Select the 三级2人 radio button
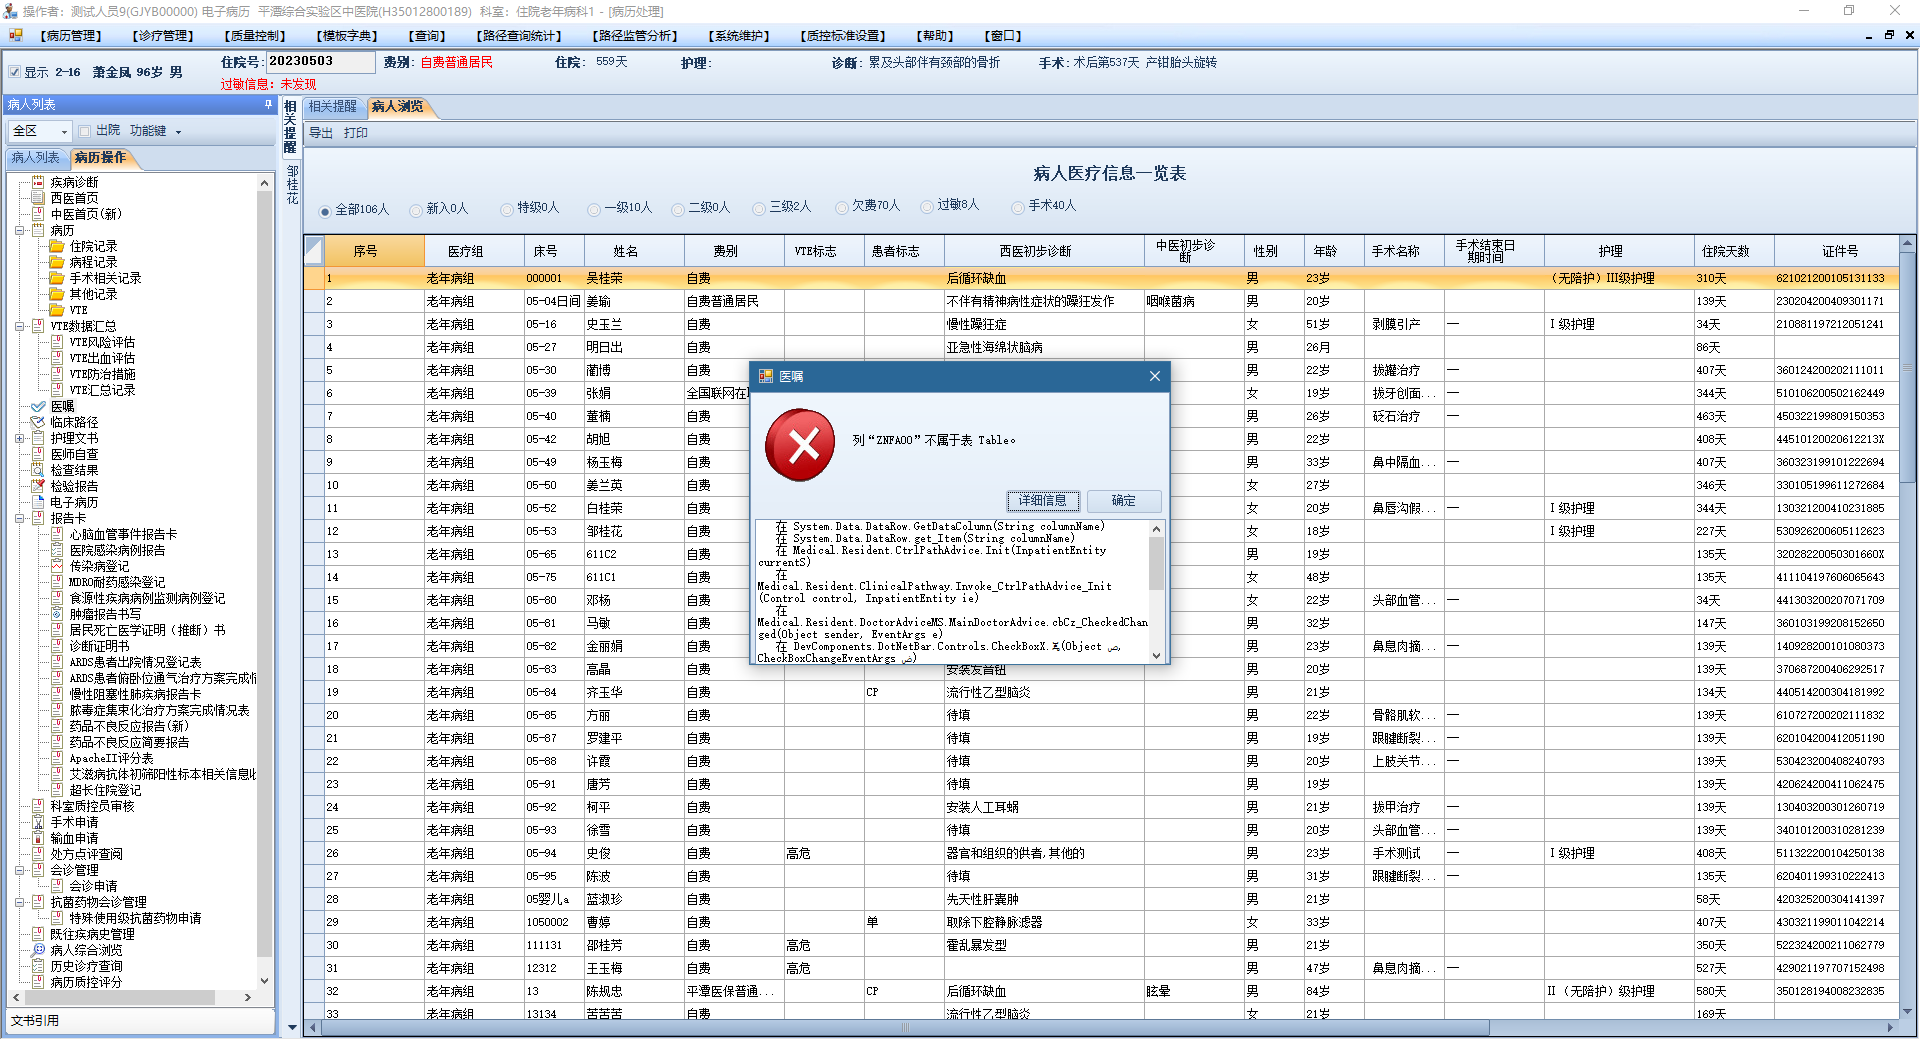 [x=759, y=208]
